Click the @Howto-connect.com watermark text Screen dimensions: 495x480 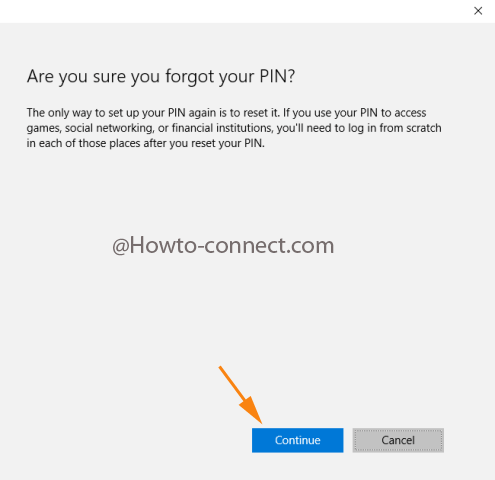coord(223,246)
